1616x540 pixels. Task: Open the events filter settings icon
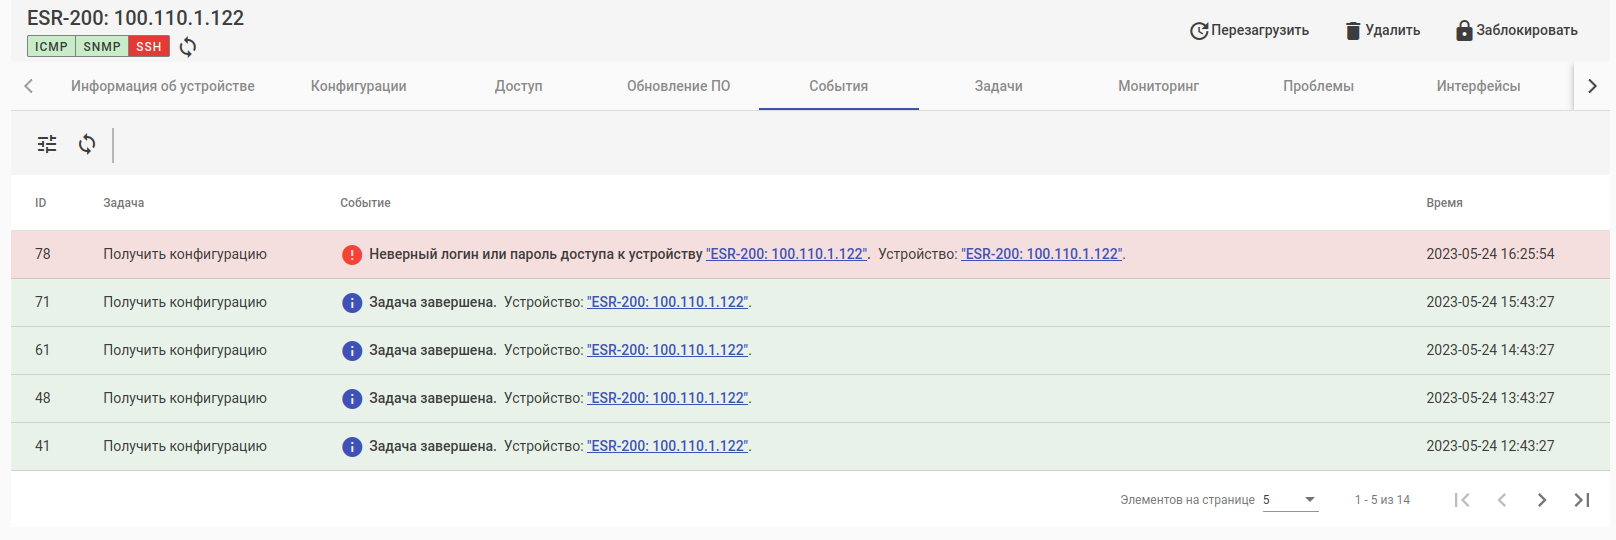click(47, 144)
